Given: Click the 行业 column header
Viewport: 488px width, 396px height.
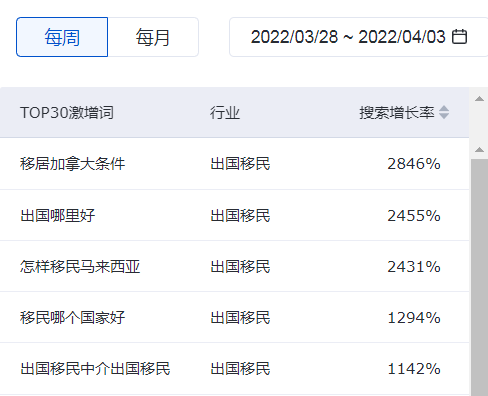Looking at the screenshot, I should [x=225, y=113].
